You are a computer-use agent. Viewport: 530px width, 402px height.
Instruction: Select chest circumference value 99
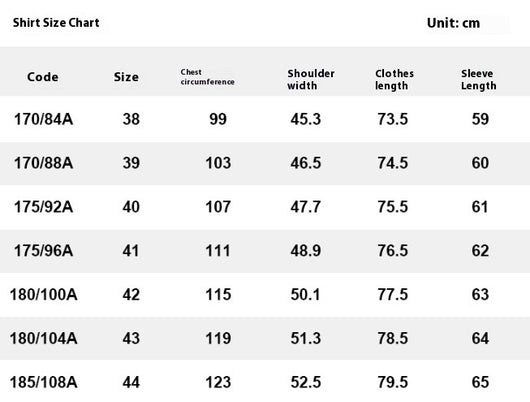[218, 119]
